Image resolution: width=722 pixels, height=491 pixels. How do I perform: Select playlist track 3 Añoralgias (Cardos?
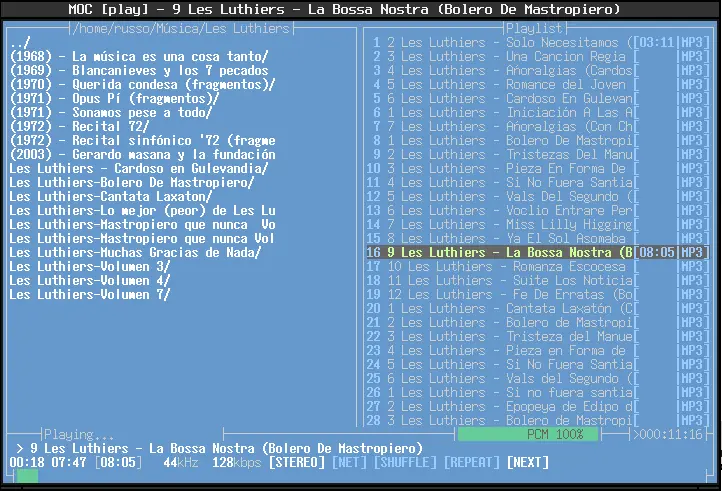(537, 70)
